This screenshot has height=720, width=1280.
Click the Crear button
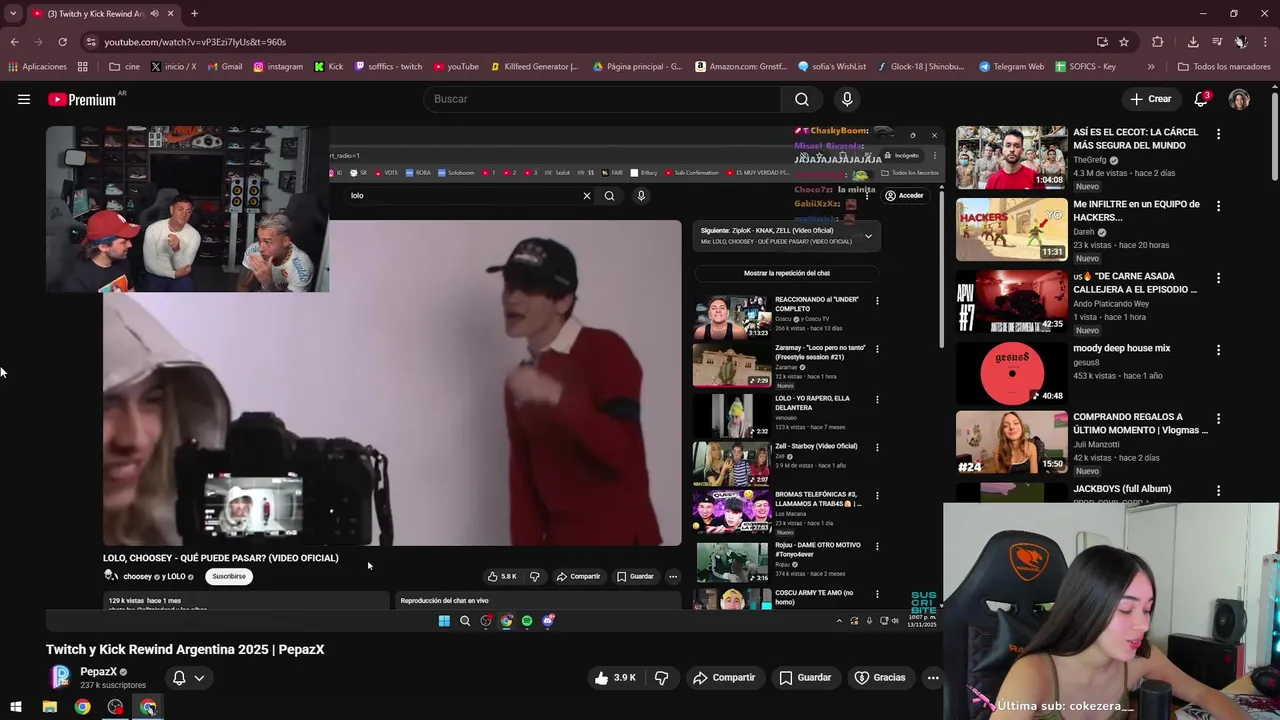[1150, 99]
